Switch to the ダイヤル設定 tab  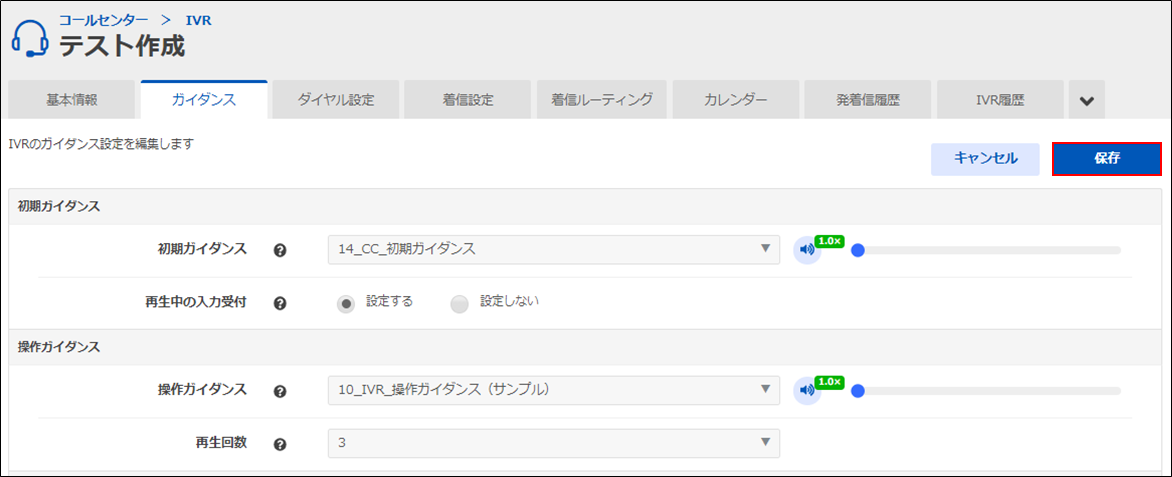pos(336,100)
